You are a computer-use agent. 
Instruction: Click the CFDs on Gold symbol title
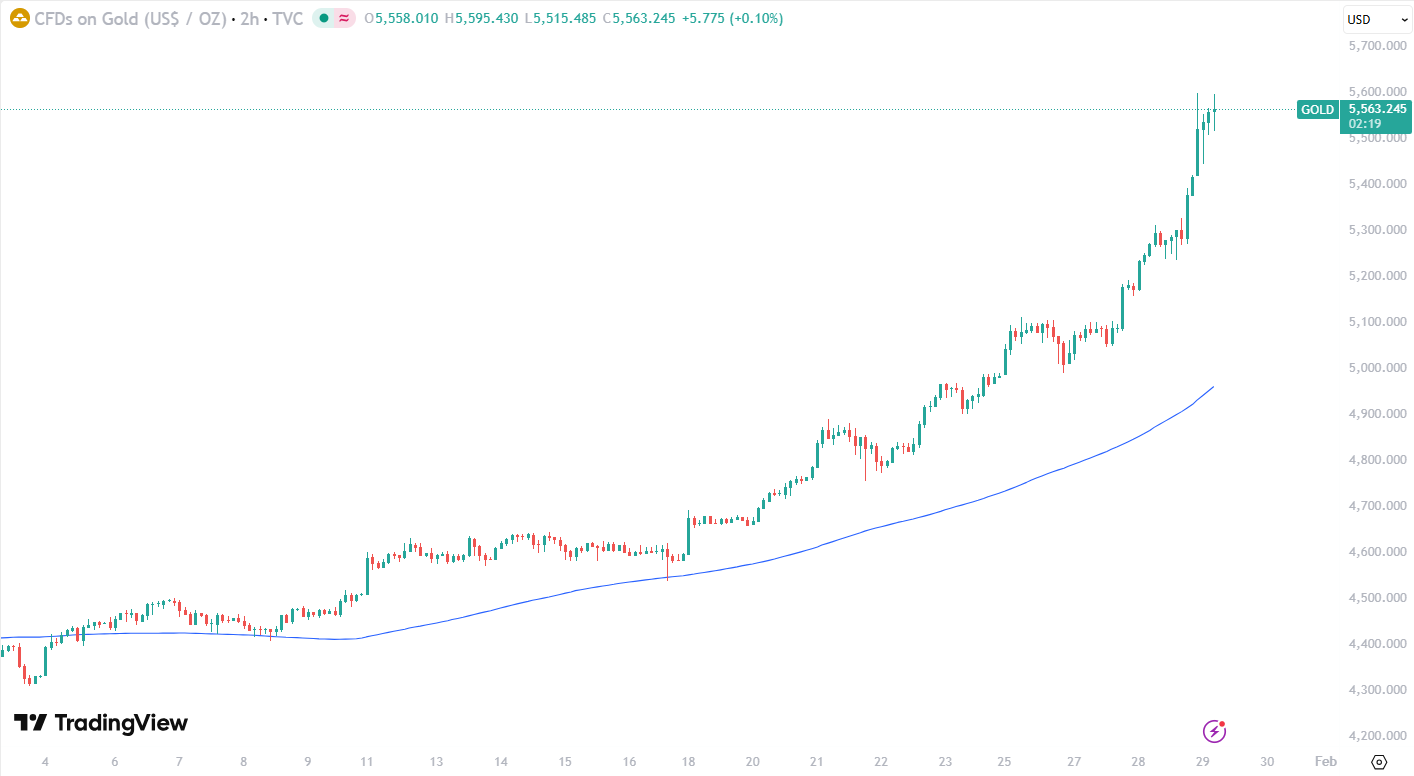(130, 18)
